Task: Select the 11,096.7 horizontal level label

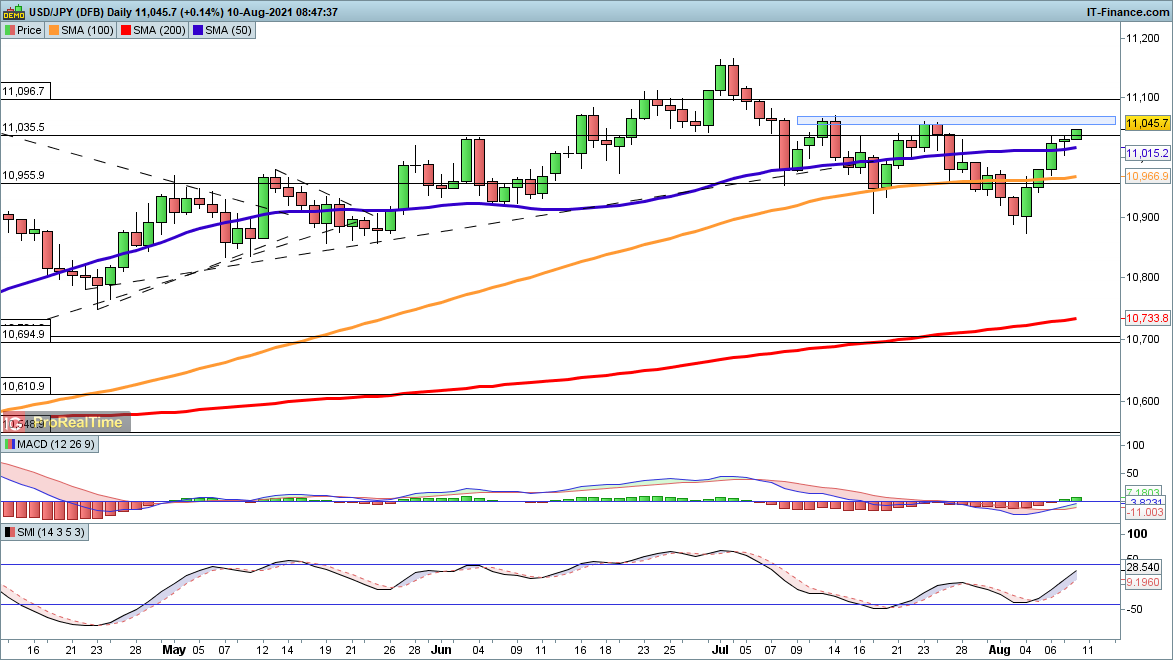Action: pyautogui.click(x=24, y=91)
